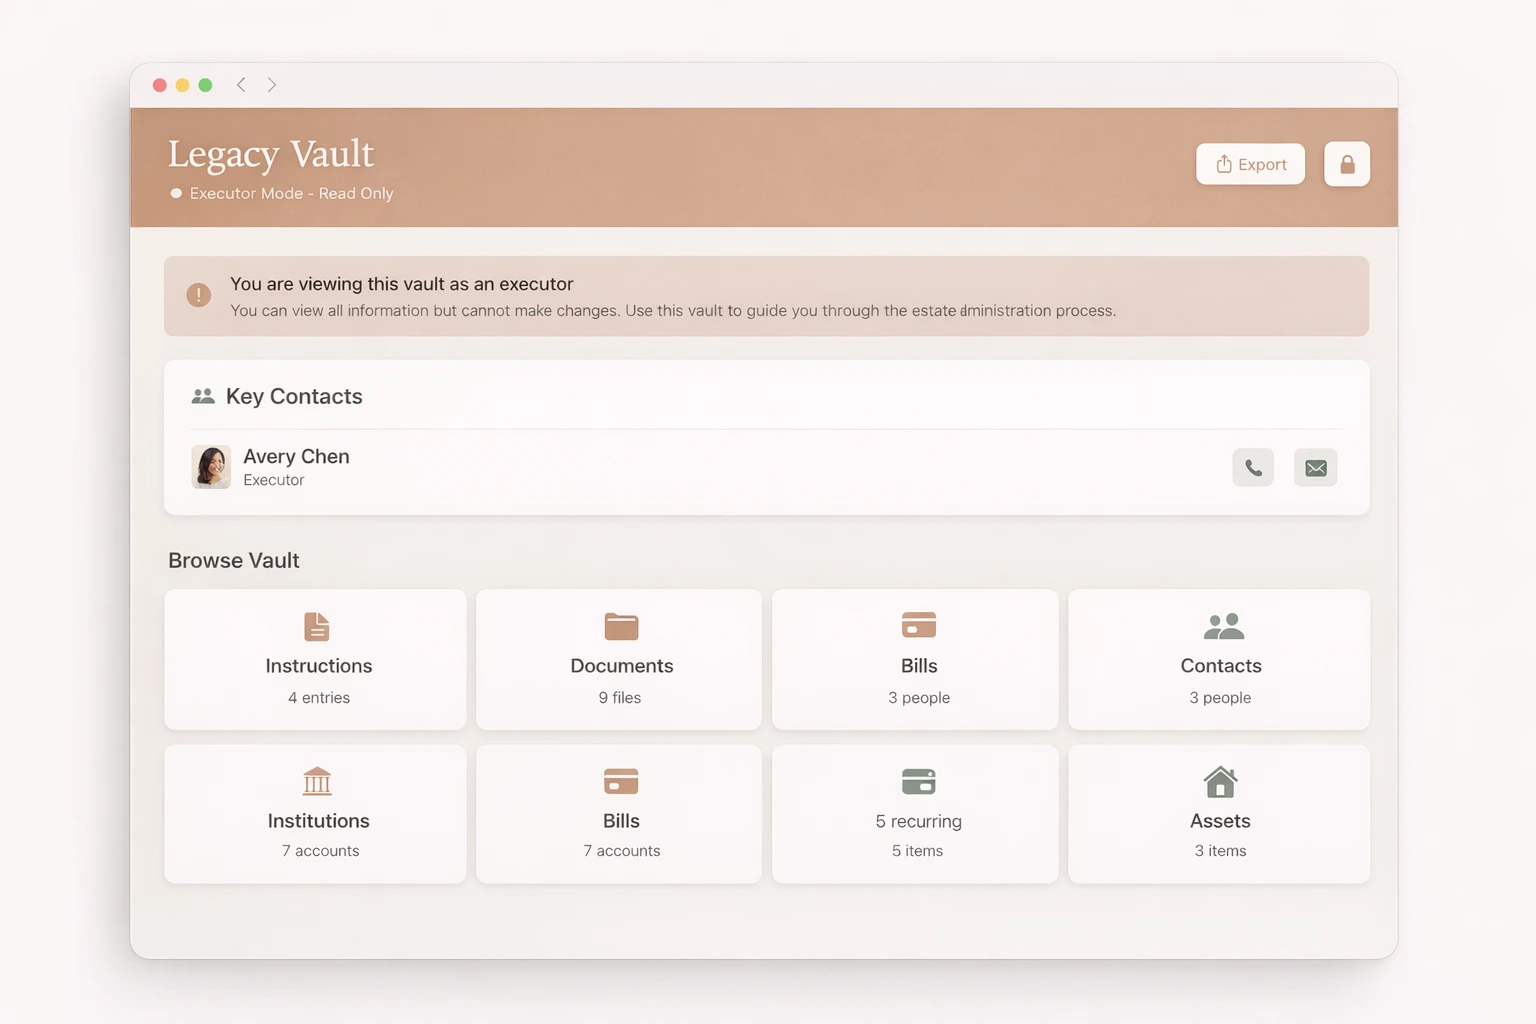
Task: Open the Bills section with 7 accounts
Action: click(620, 814)
